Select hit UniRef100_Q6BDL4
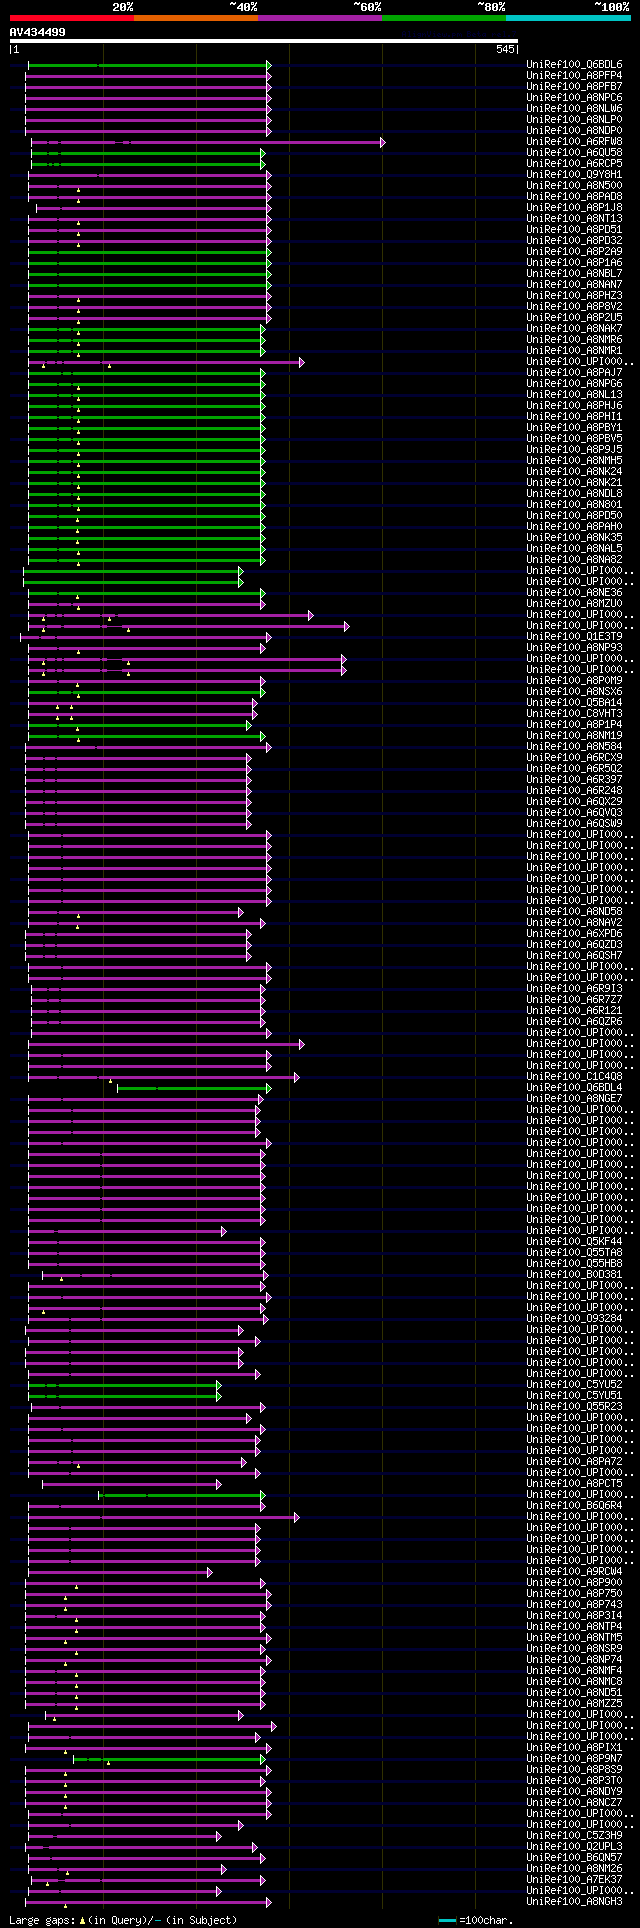This screenshot has width=640, height=1928. pos(574,1087)
